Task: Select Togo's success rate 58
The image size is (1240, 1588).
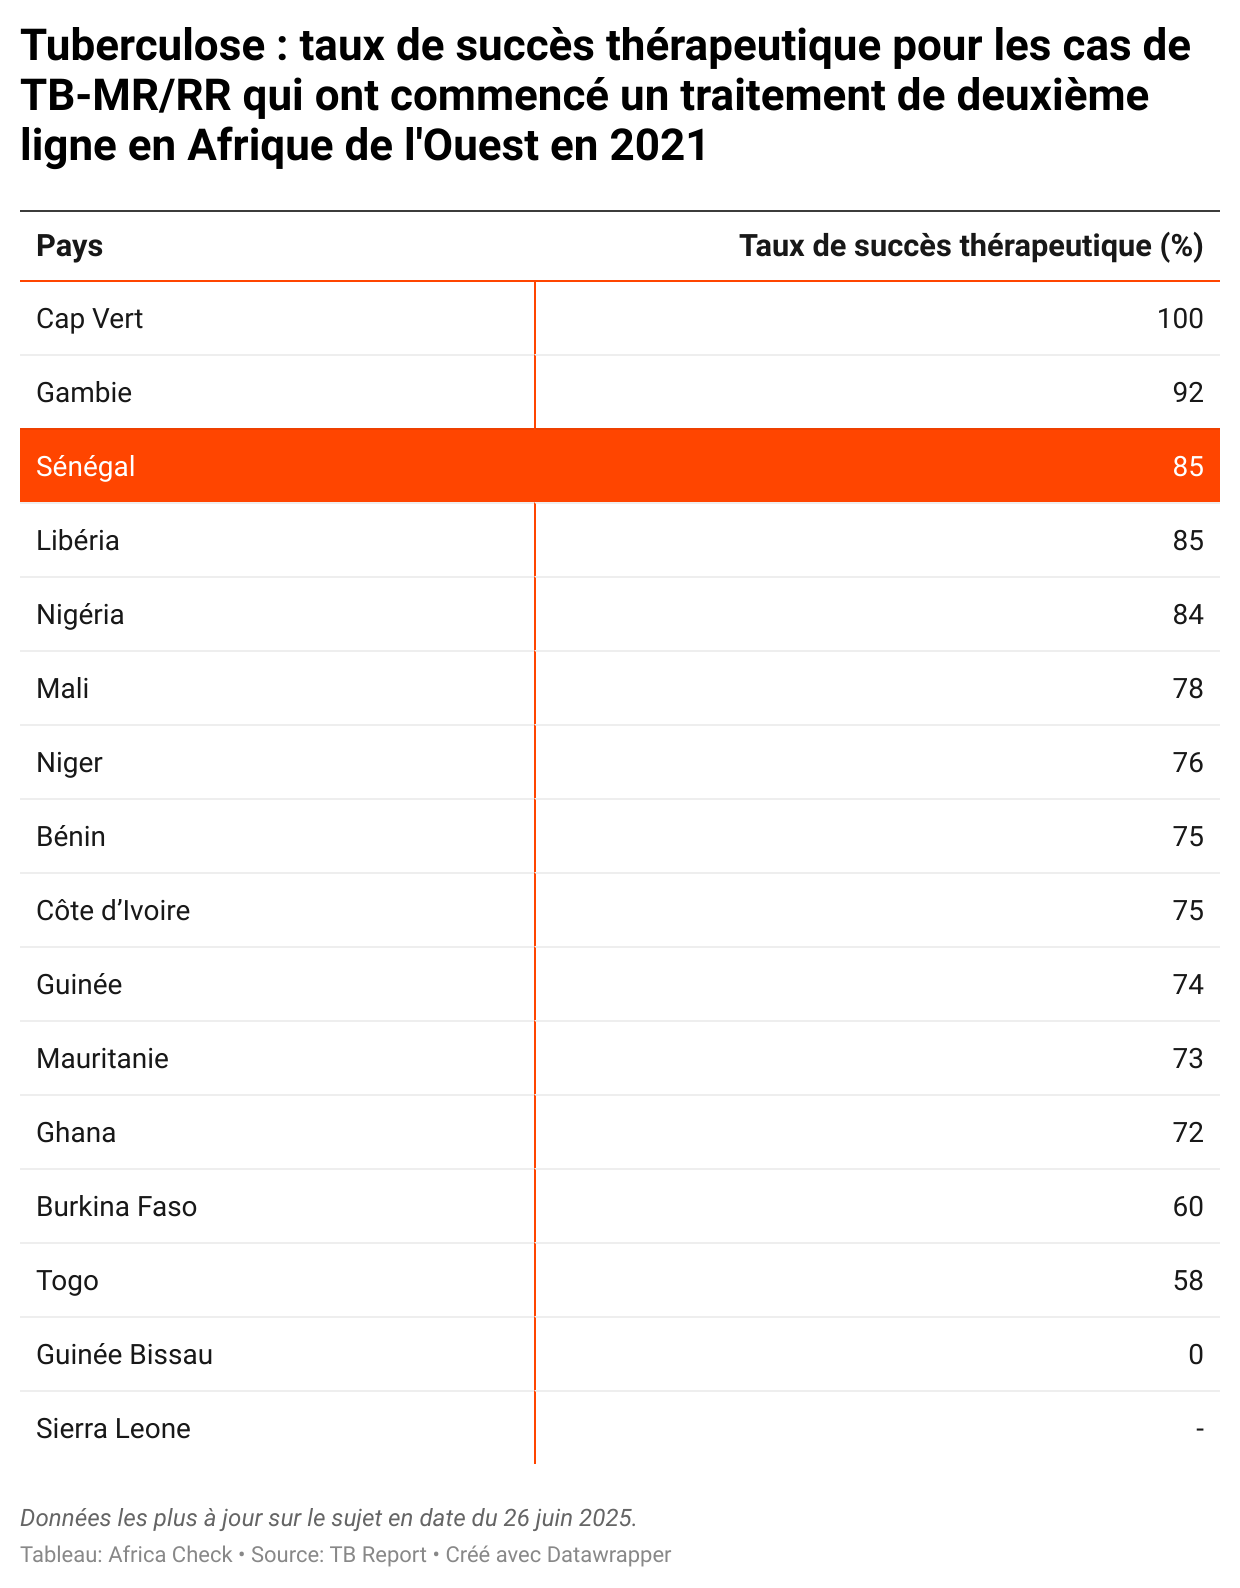Action: click(x=1188, y=1280)
